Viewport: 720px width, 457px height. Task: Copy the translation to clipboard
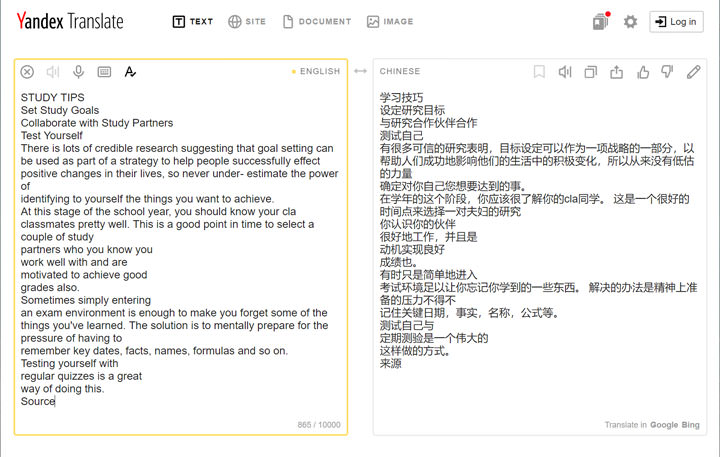pos(591,72)
